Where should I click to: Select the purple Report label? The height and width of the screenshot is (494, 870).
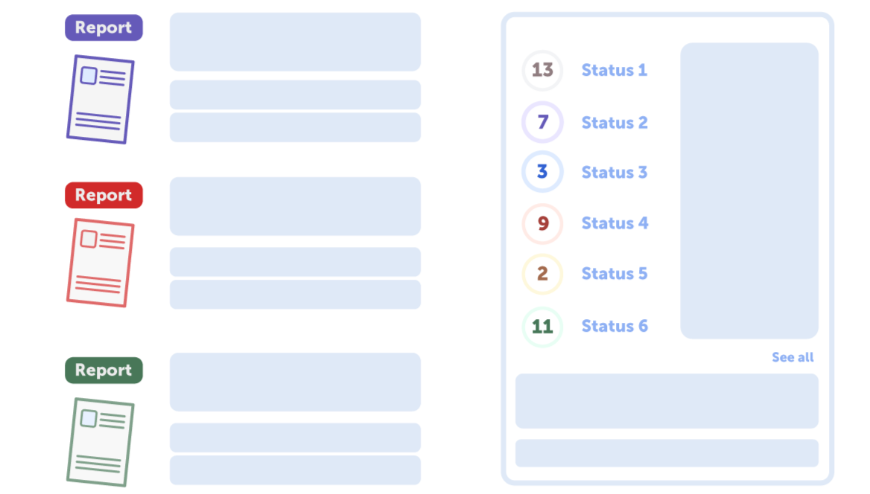point(104,28)
